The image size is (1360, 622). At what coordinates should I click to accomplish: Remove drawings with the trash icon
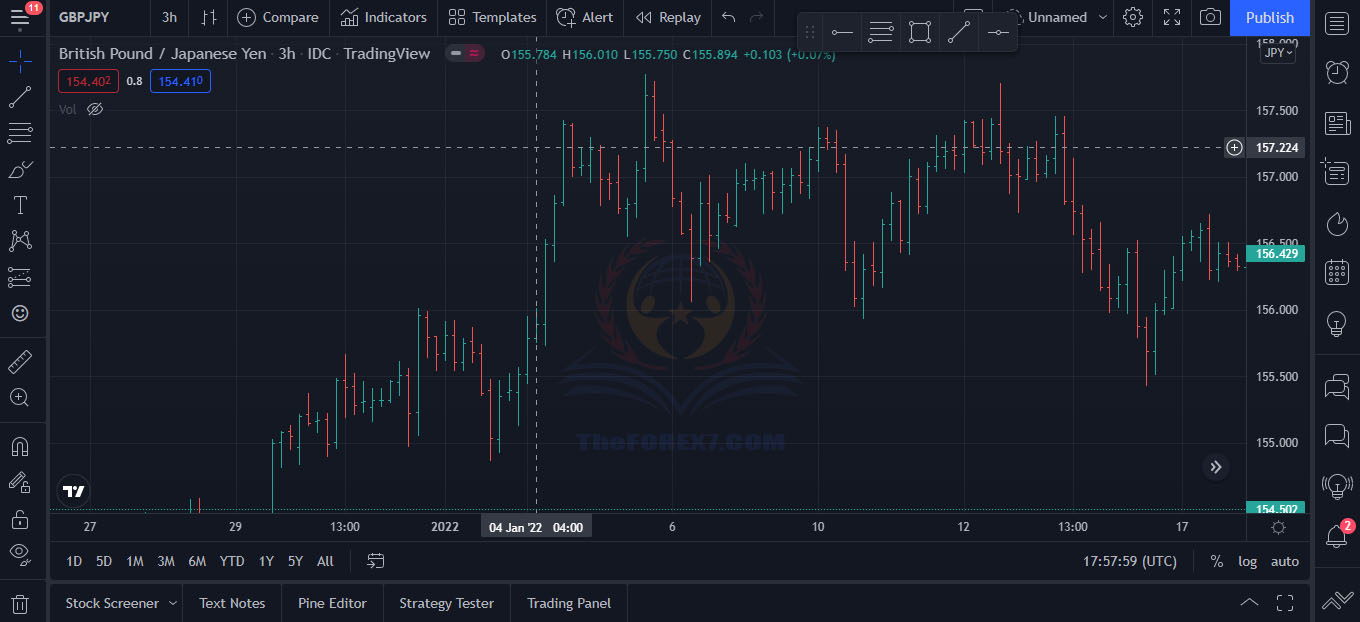pyautogui.click(x=20, y=604)
